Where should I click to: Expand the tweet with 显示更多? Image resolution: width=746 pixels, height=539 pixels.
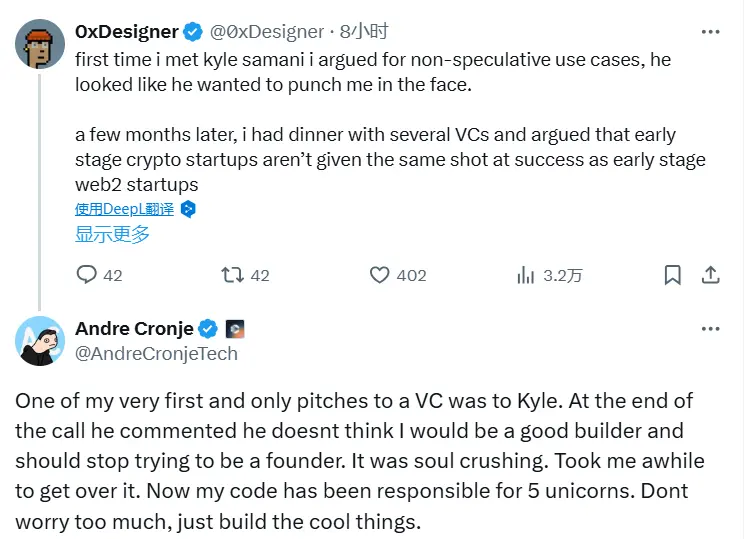tap(112, 234)
